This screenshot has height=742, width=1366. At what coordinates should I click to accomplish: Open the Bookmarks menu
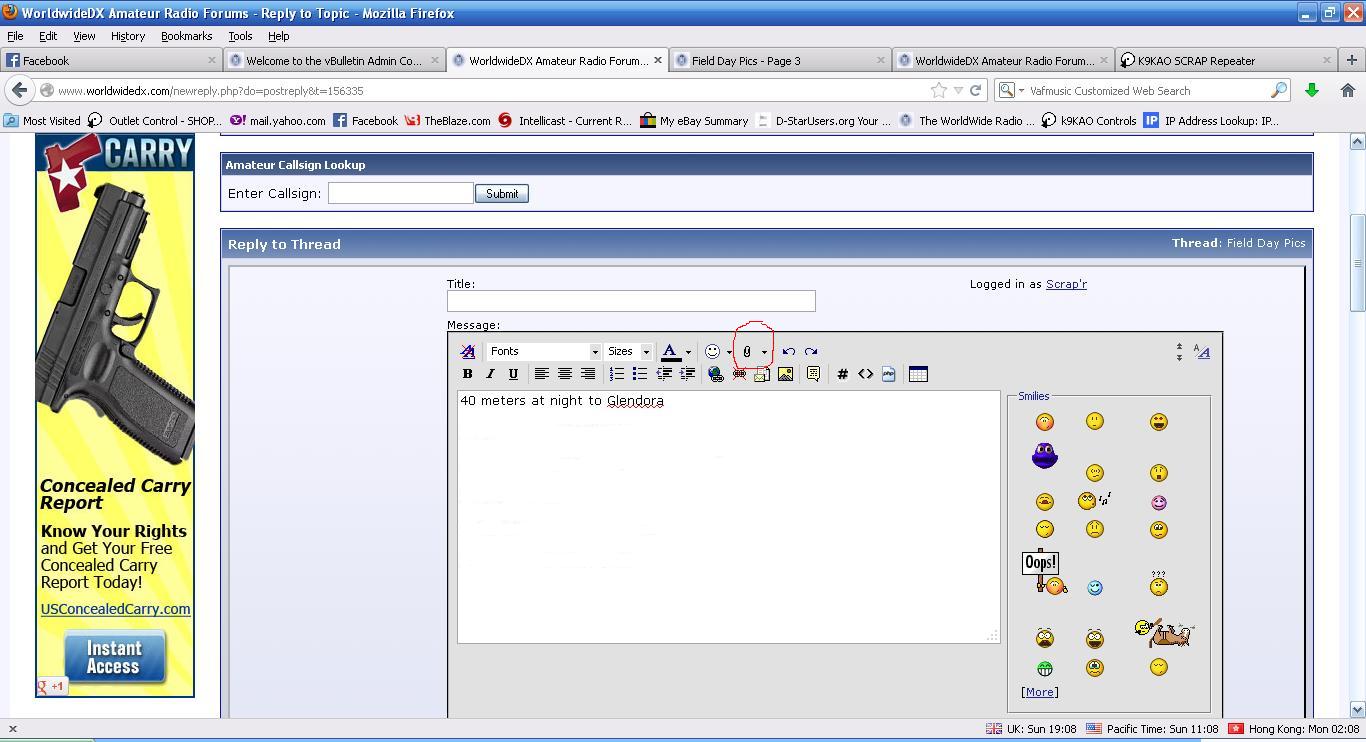(186, 36)
